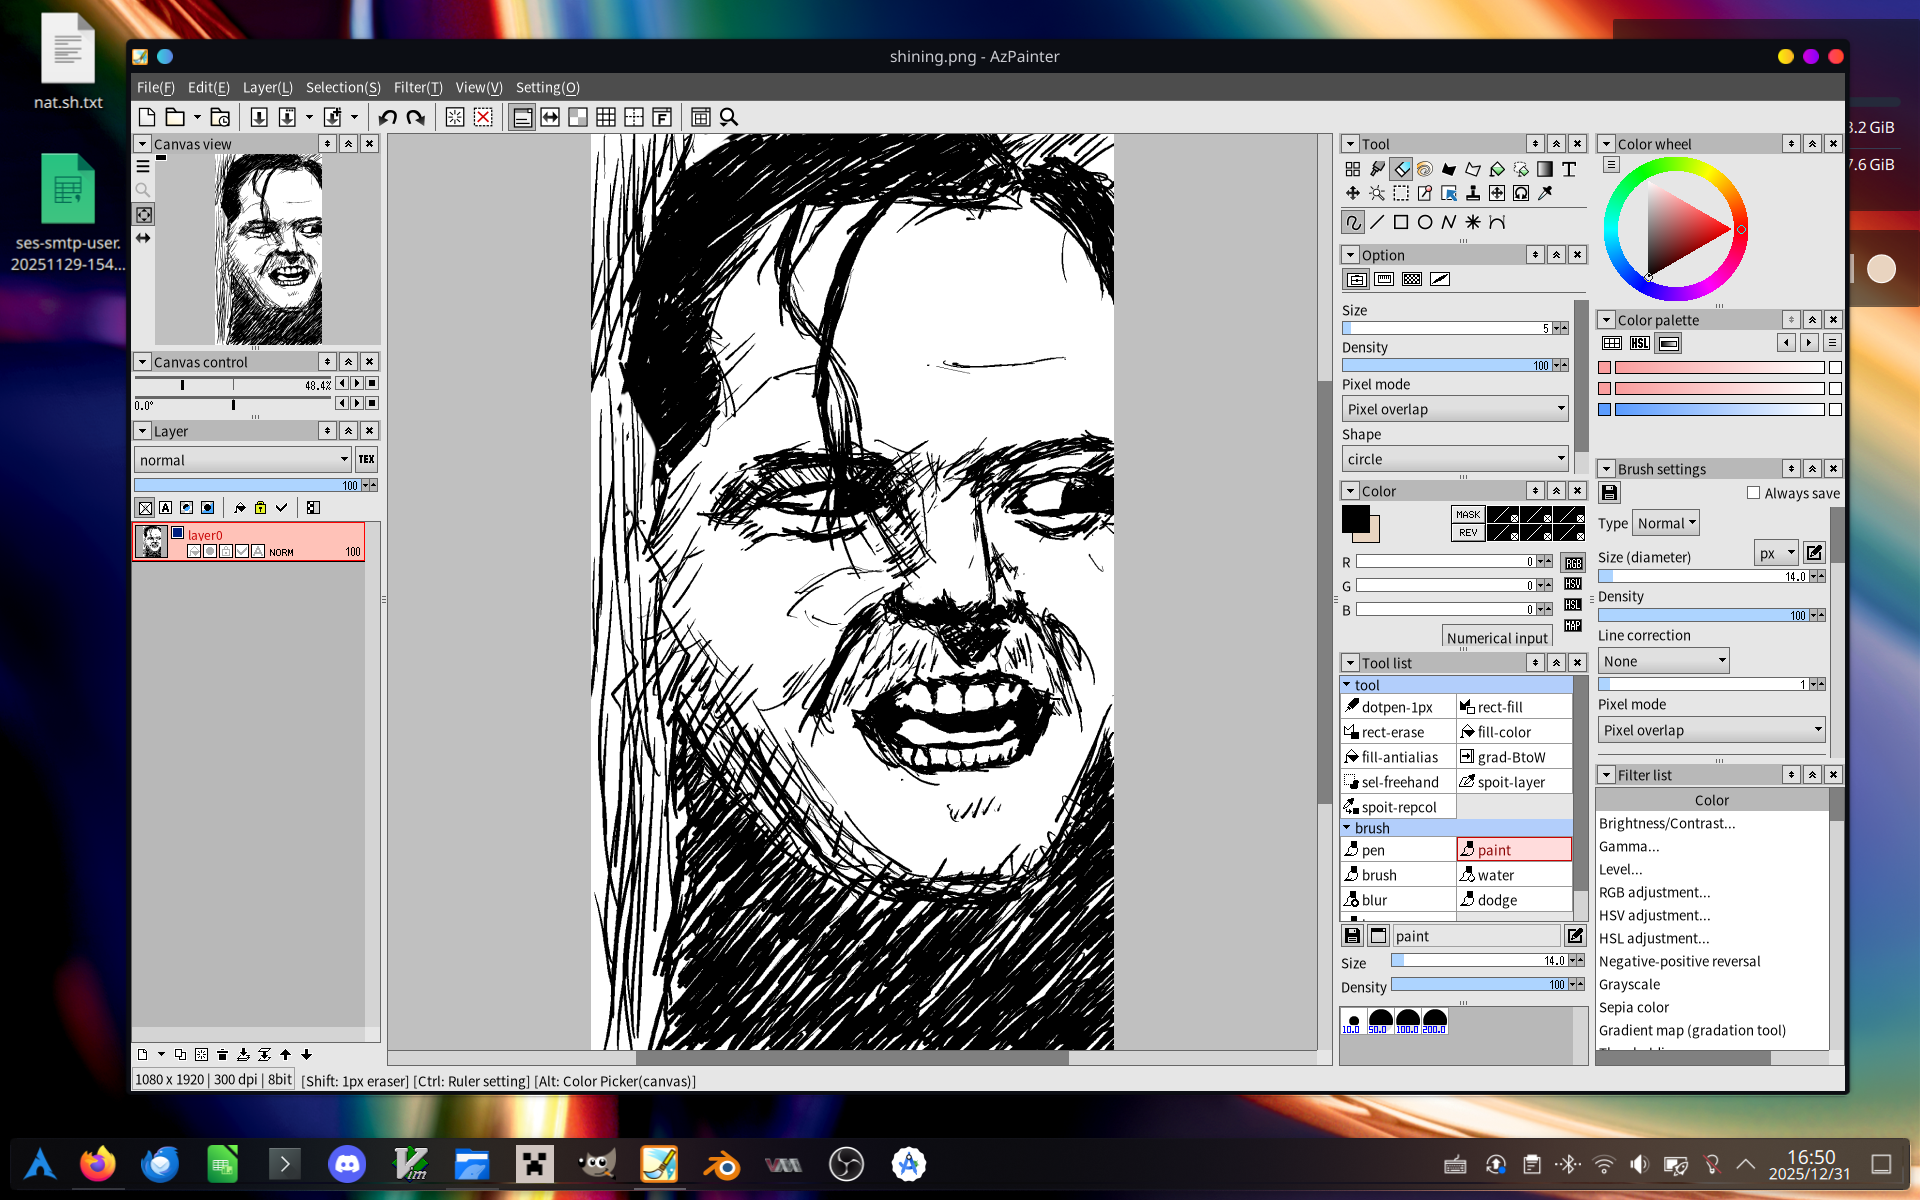The height and width of the screenshot is (1200, 1920).
Task: Open the Line correction None dropdown
Action: [1663, 661]
